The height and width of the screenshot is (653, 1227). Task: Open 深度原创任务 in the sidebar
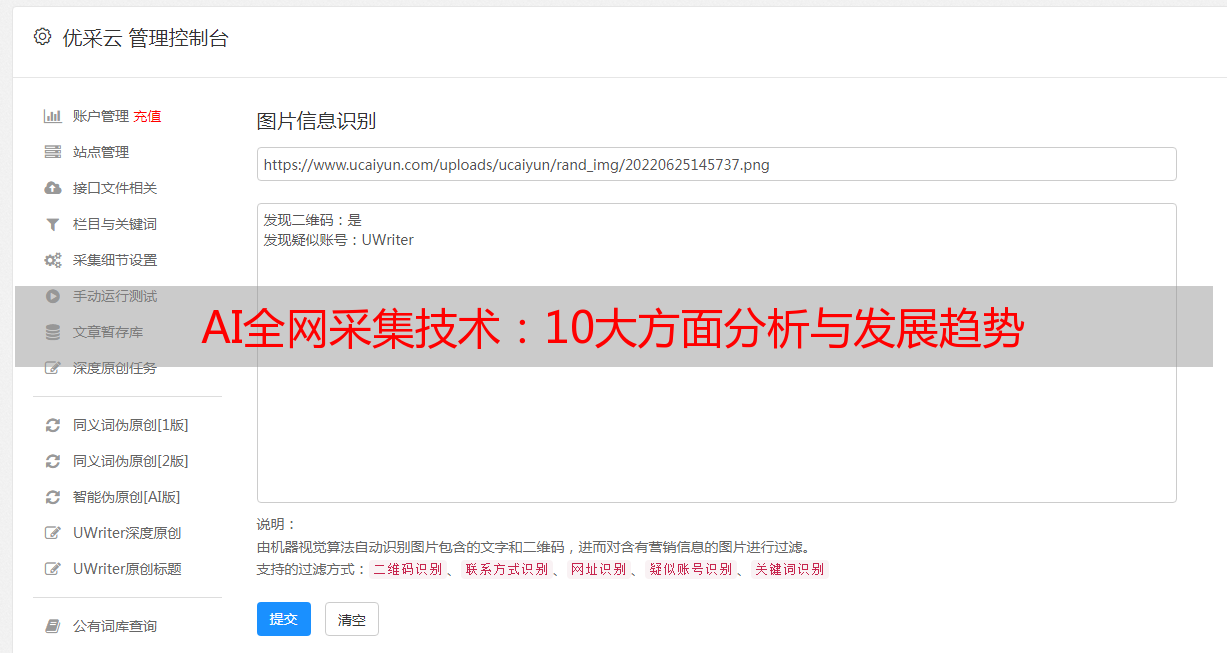(115, 368)
